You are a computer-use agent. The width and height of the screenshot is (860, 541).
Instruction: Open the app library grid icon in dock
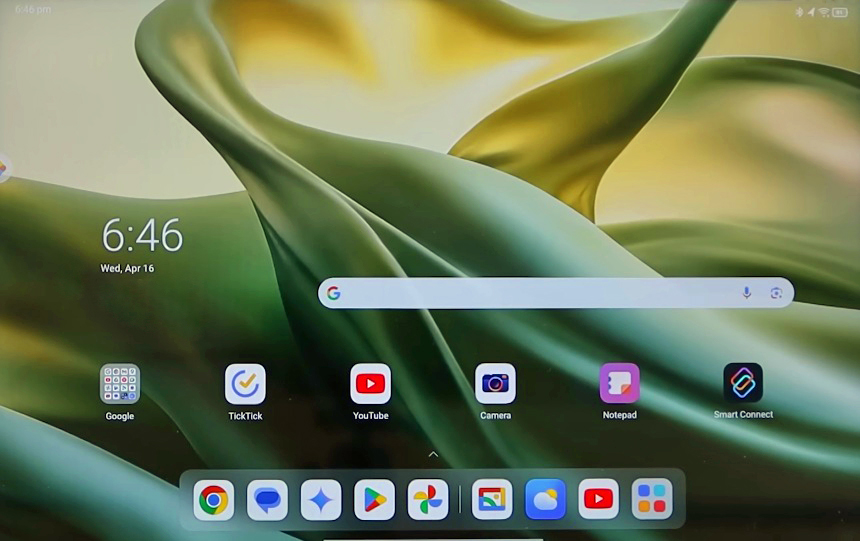[x=652, y=499]
